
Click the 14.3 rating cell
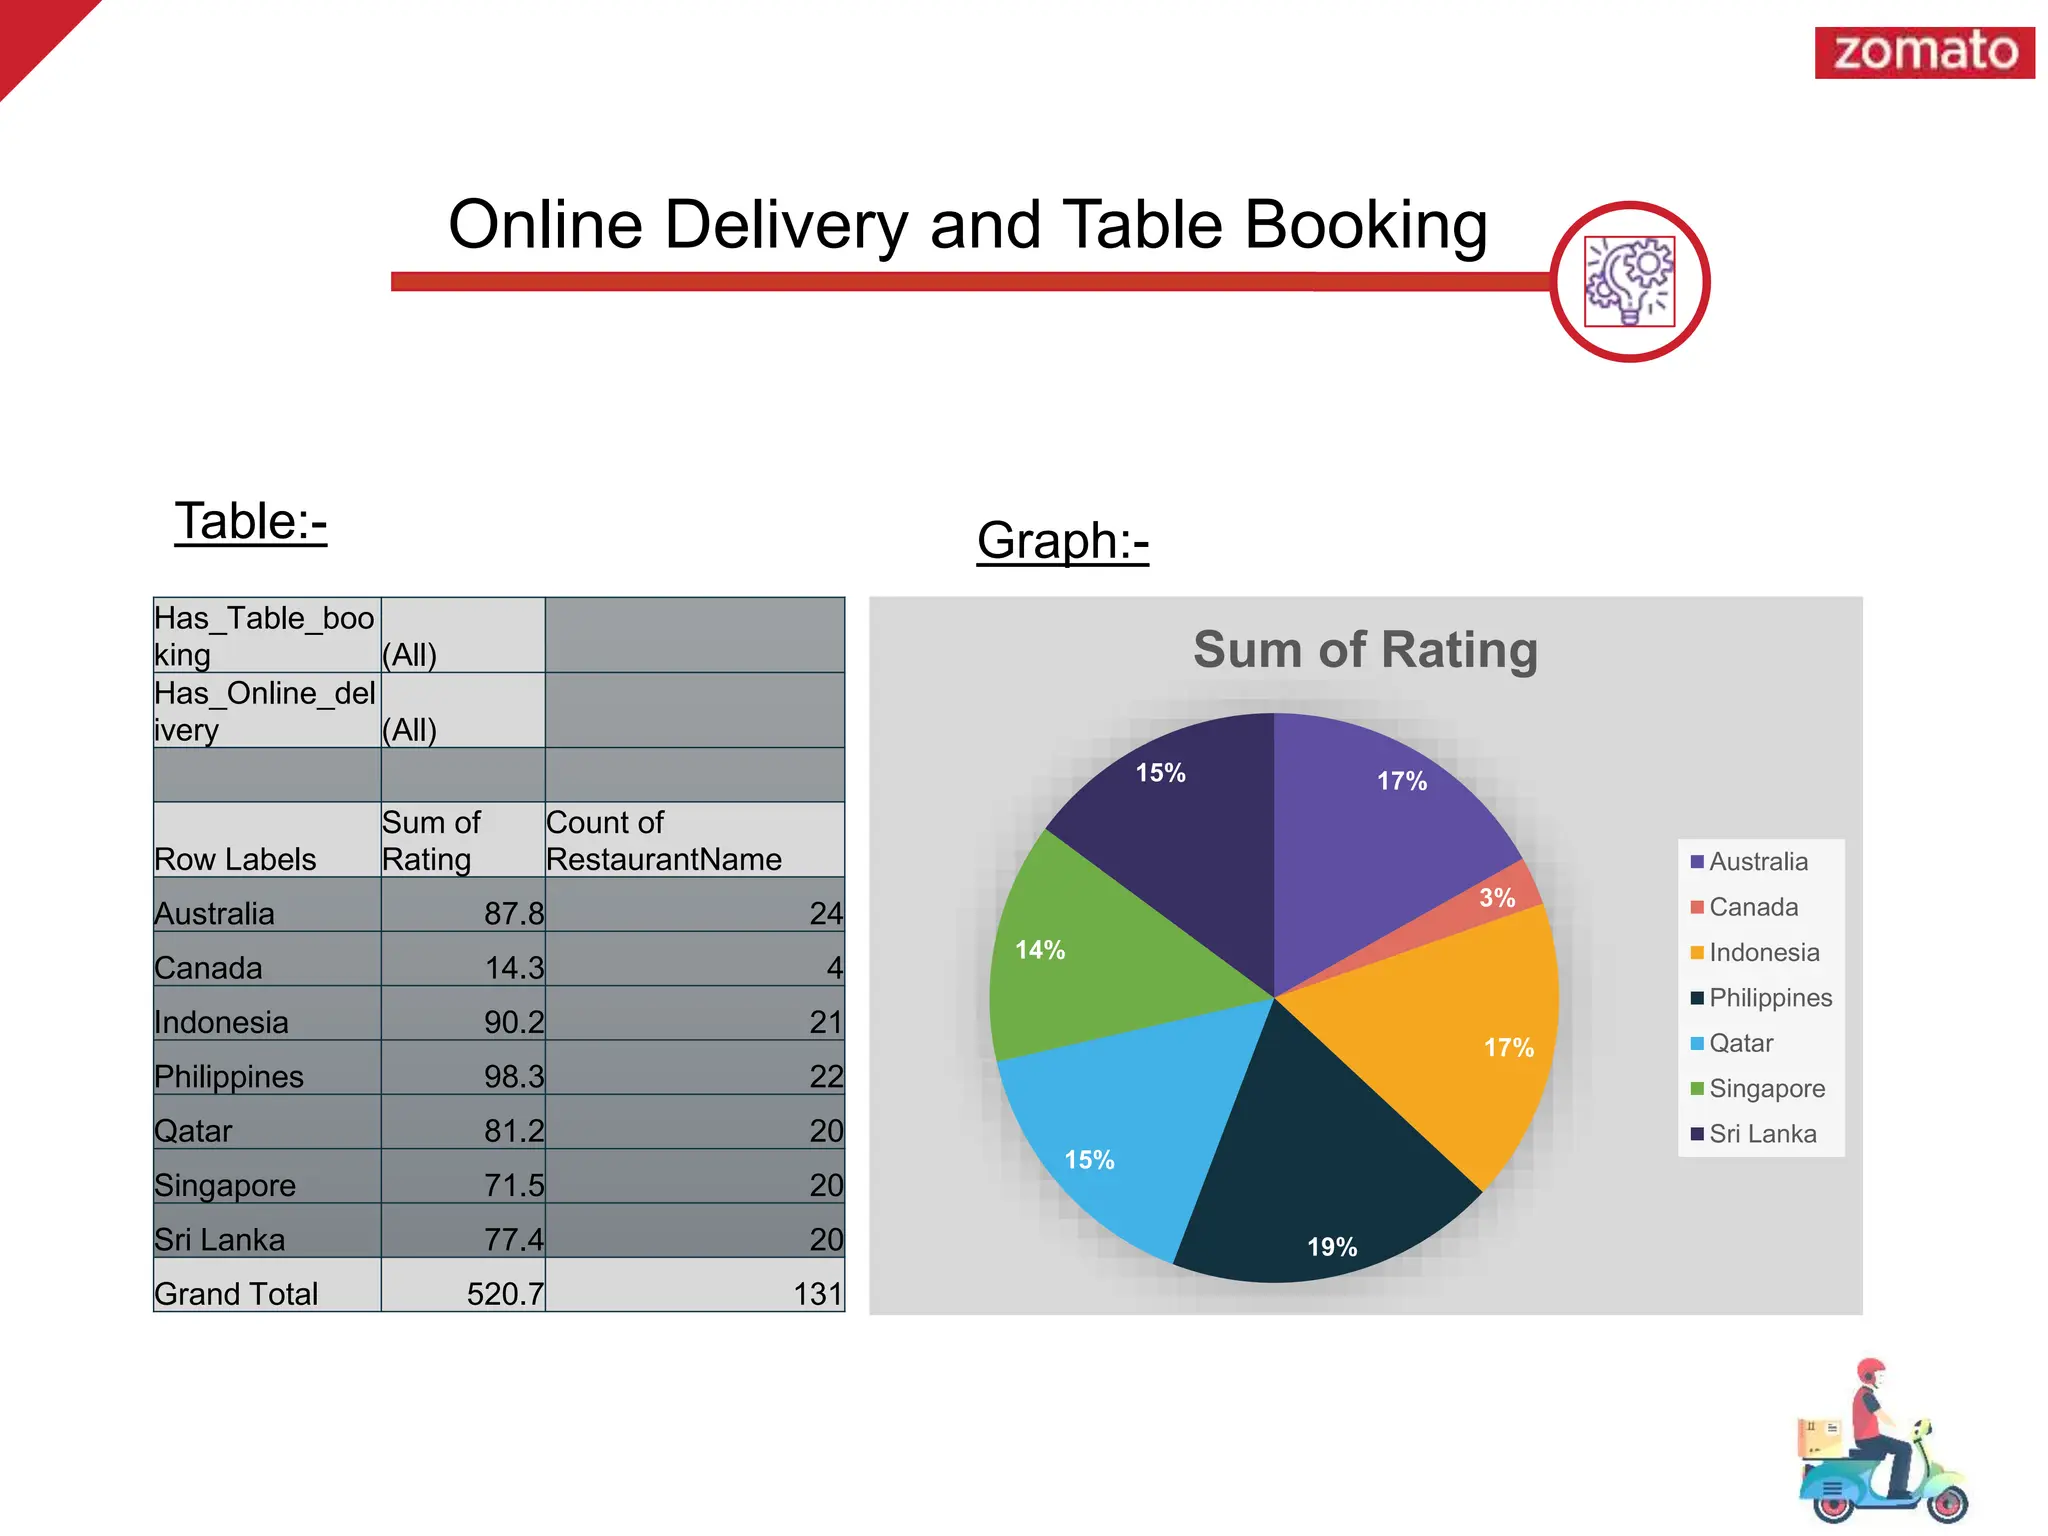click(x=463, y=960)
